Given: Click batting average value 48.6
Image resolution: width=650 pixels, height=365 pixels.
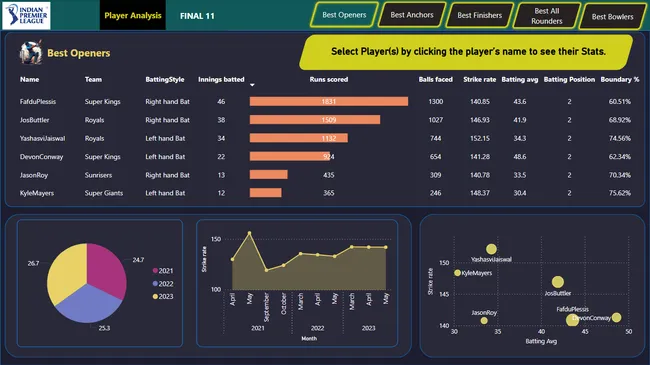Looking at the screenshot, I should (520, 157).
